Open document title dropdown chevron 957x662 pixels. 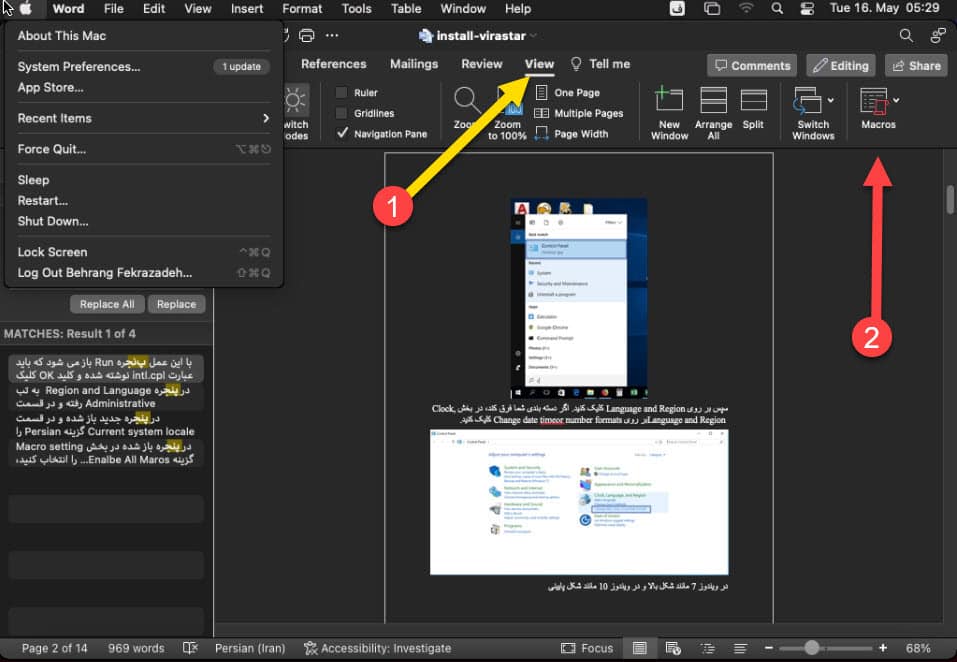click(533, 36)
